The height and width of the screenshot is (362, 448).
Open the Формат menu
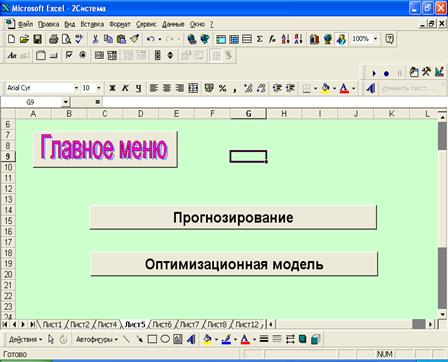tap(120, 24)
